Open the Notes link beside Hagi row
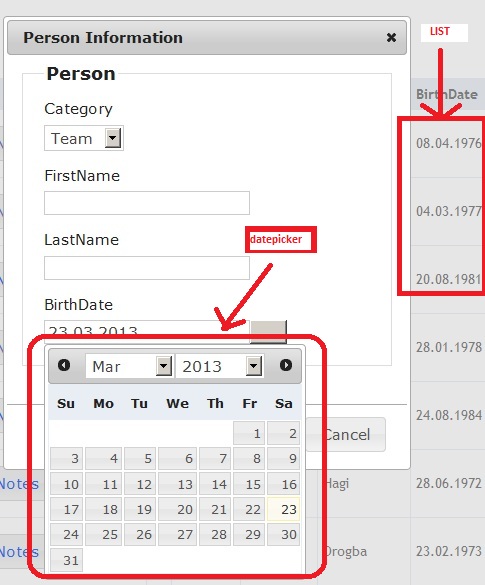Image resolution: width=485 pixels, height=585 pixels. click(19, 484)
